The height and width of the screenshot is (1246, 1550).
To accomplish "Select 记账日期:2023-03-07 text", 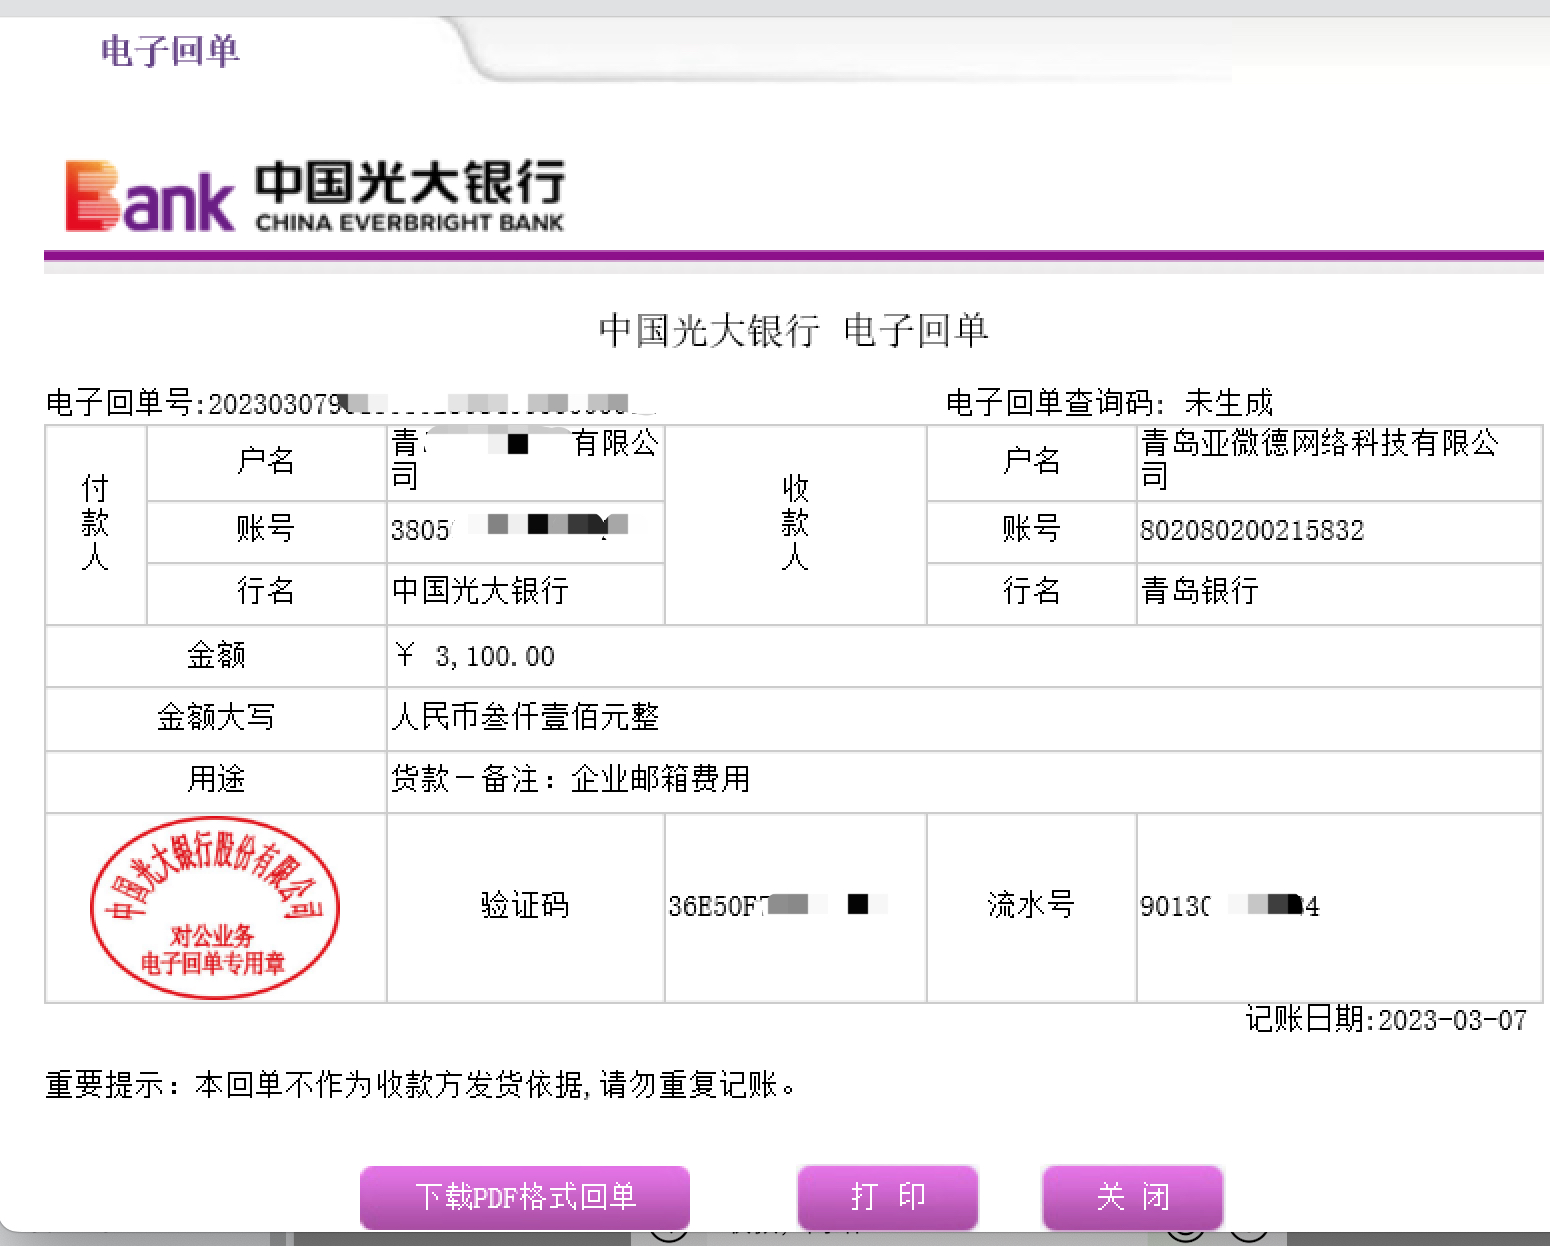I will pyautogui.click(x=1386, y=1019).
